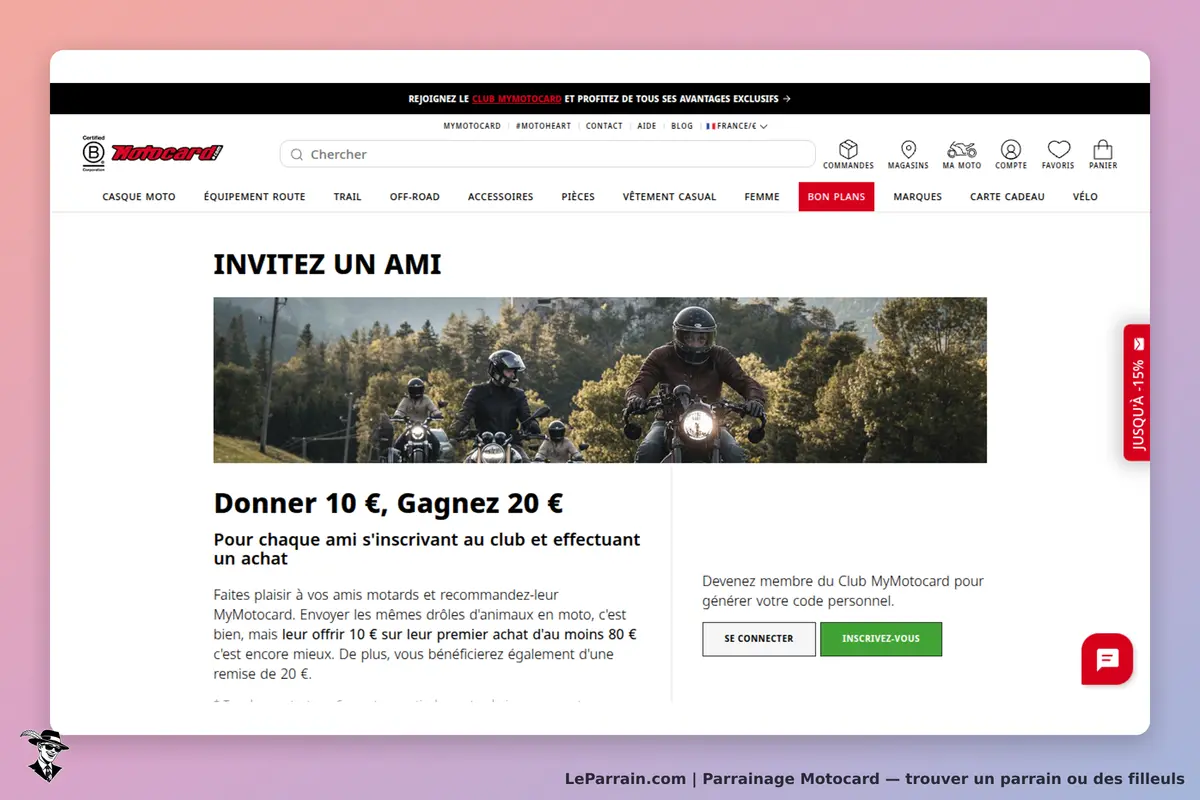1200x800 pixels.
Task: Click the B Corporation certified badge
Action: coord(93,154)
